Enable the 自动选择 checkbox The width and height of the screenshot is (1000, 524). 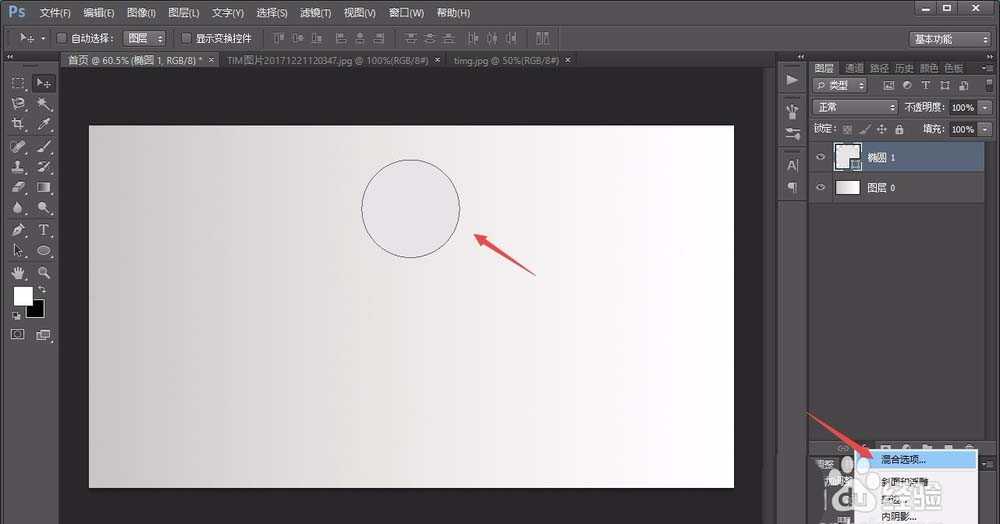coord(62,39)
